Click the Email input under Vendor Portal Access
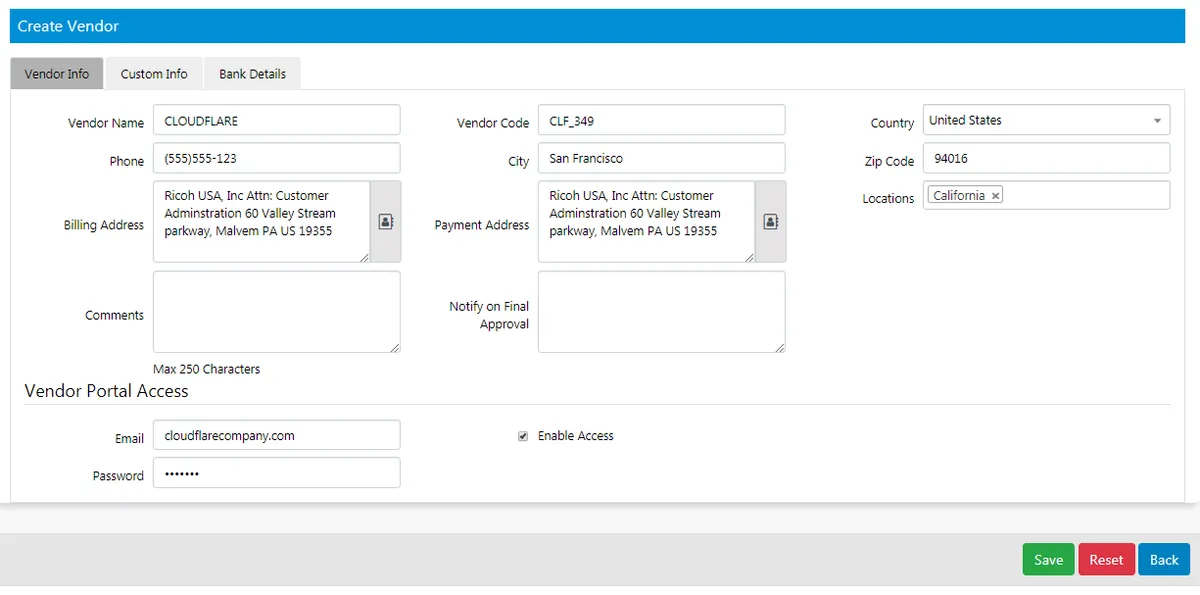 pyautogui.click(x=277, y=435)
